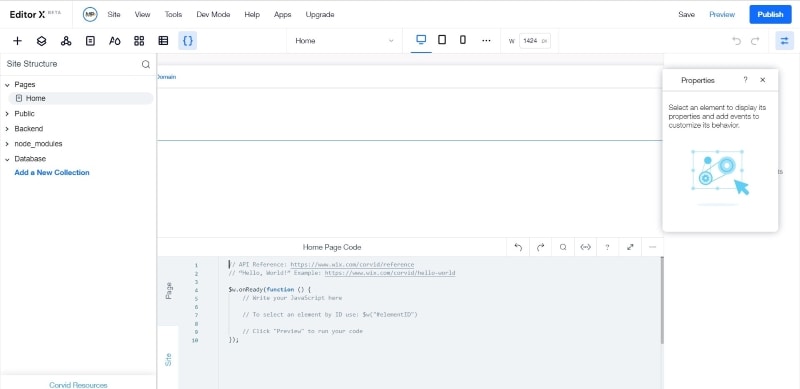
Task: Open the Pages document icon
Action: (90, 41)
